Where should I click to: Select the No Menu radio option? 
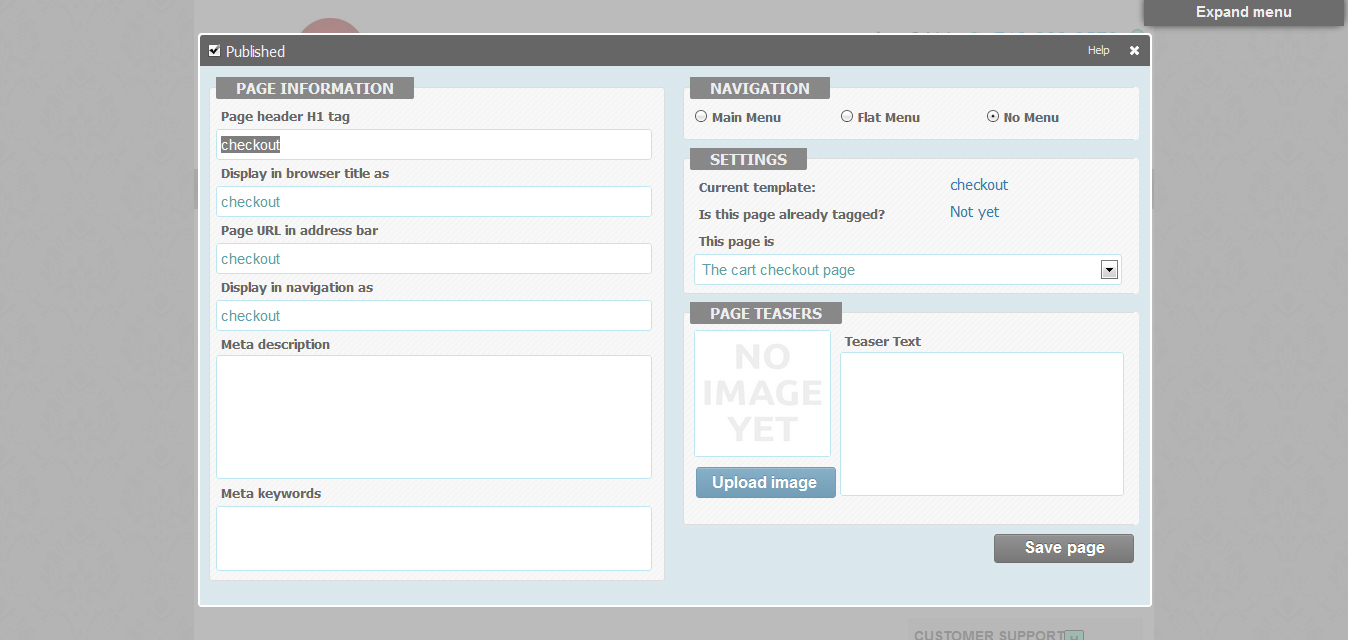993,117
